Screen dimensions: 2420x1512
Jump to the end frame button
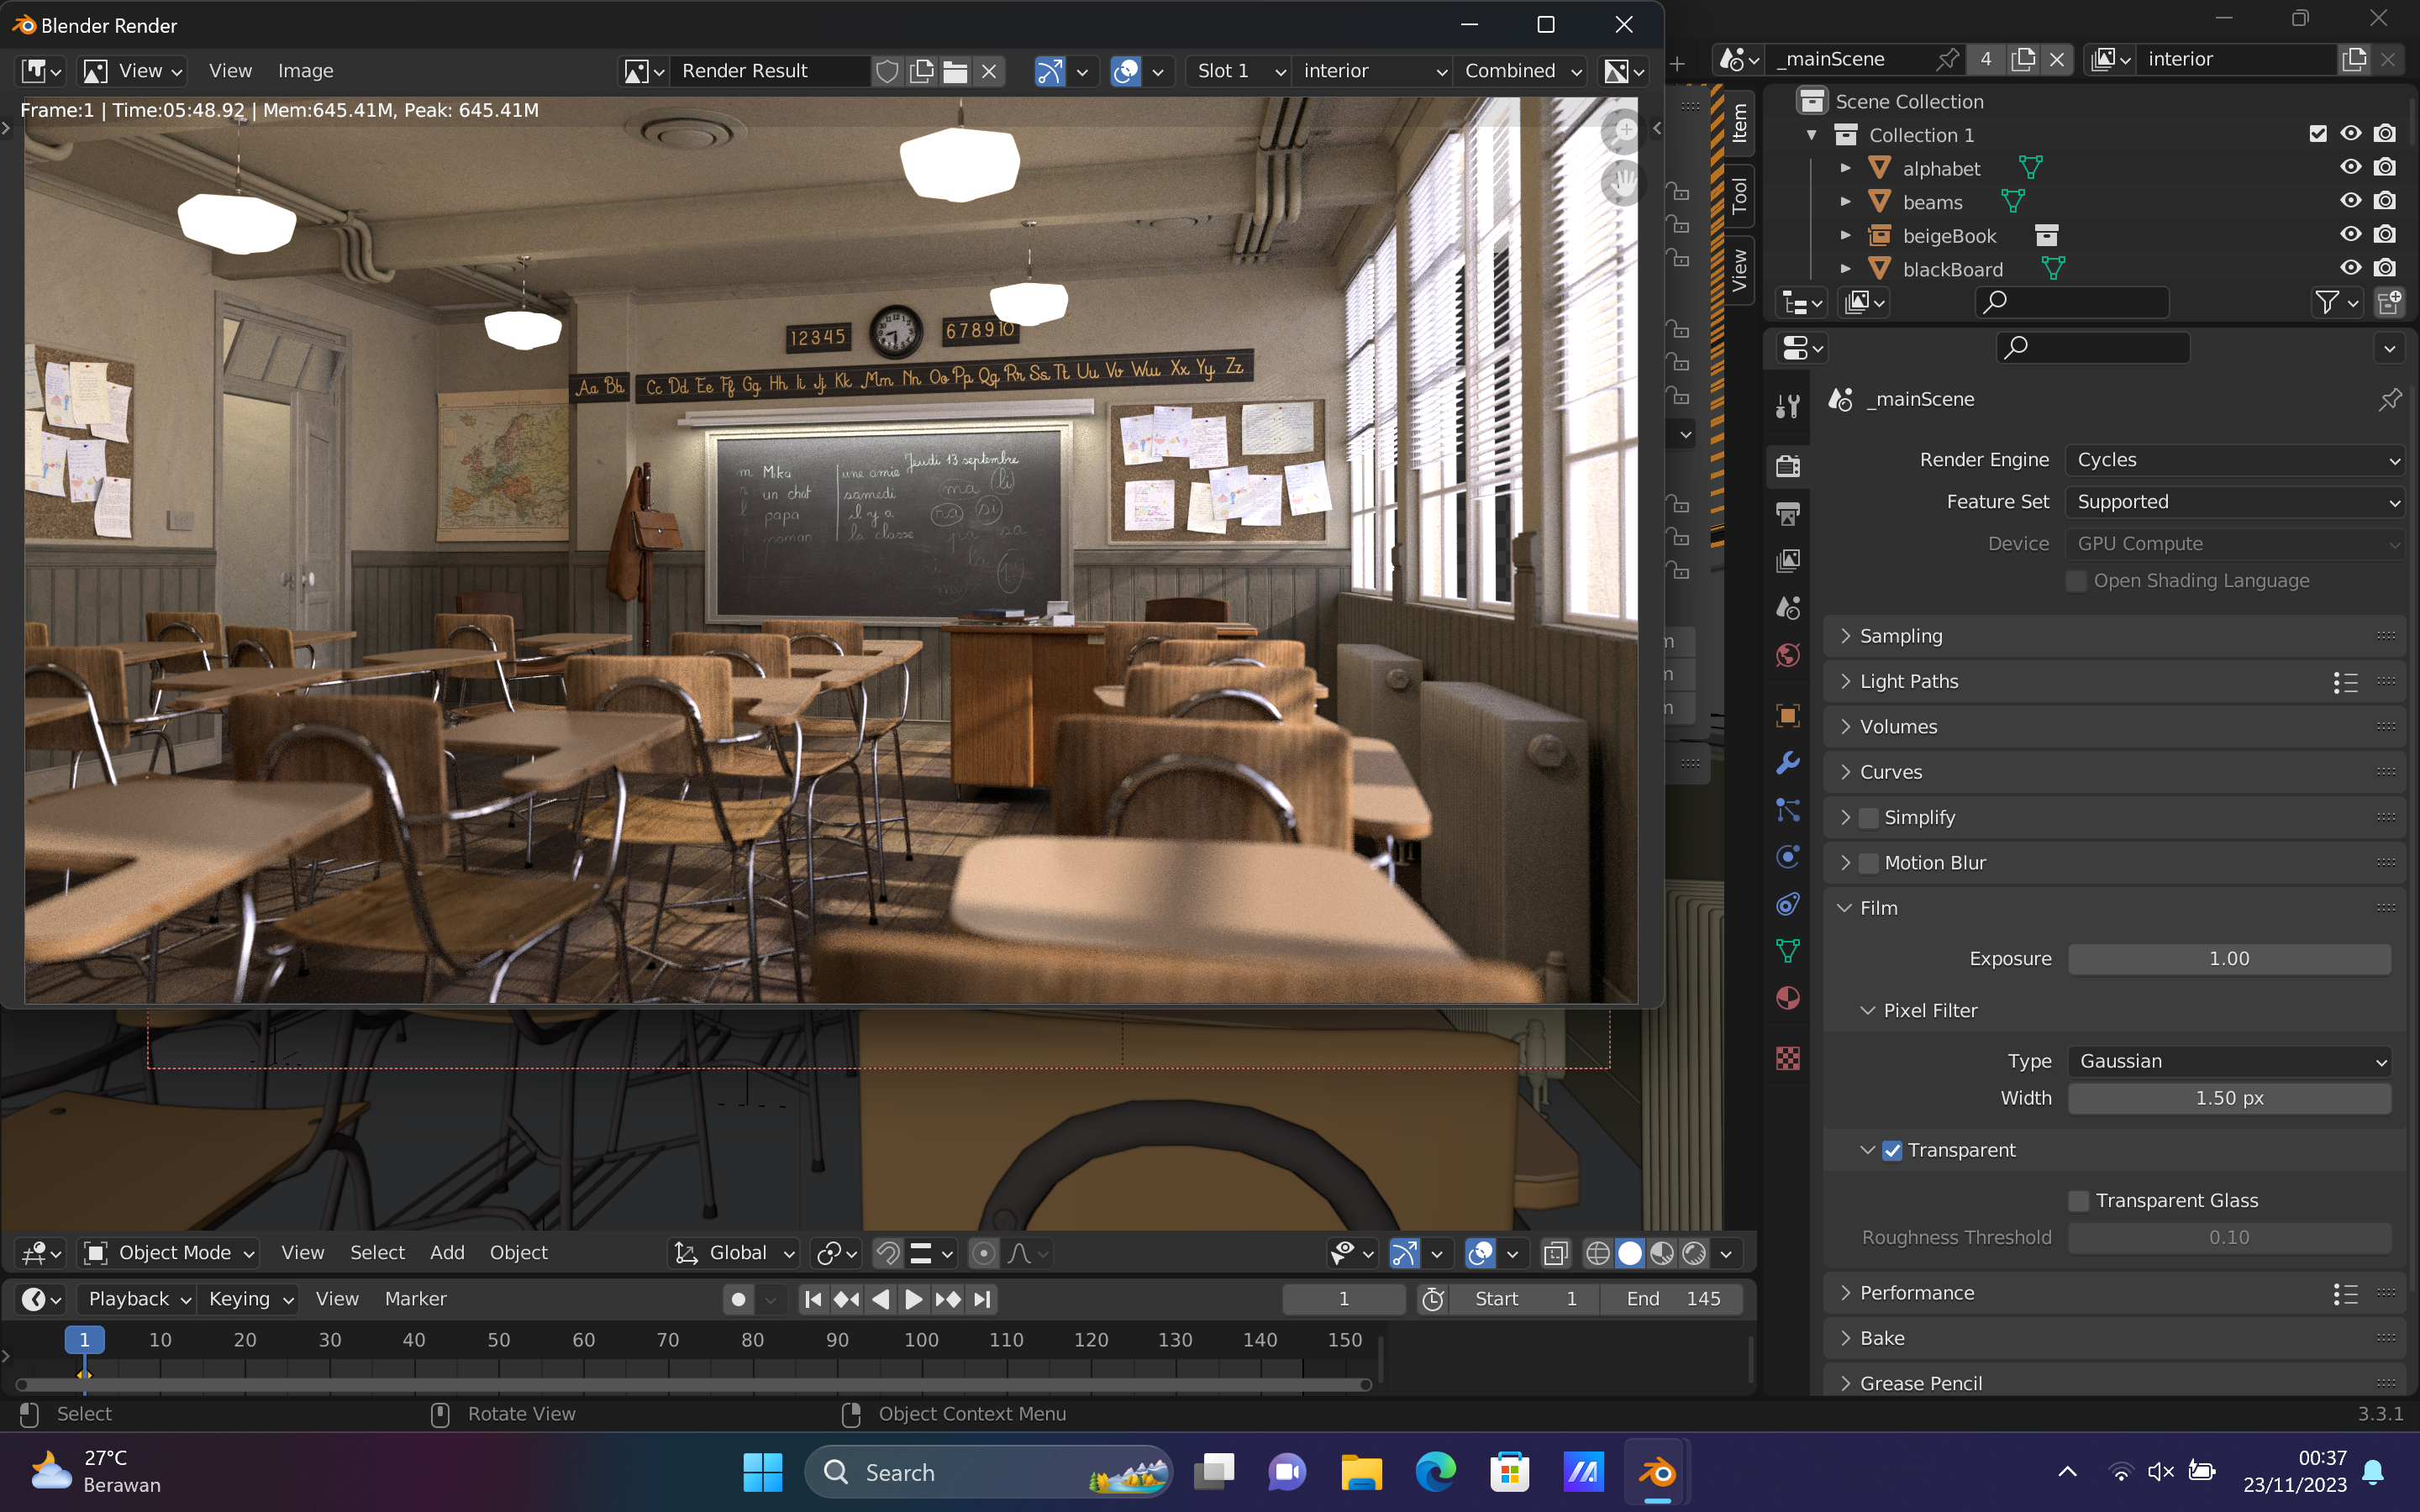[x=983, y=1299]
